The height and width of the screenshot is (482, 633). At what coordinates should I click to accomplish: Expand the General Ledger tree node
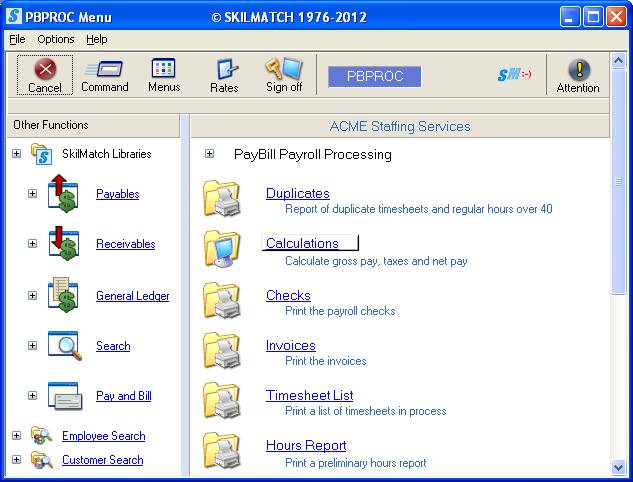(32, 295)
